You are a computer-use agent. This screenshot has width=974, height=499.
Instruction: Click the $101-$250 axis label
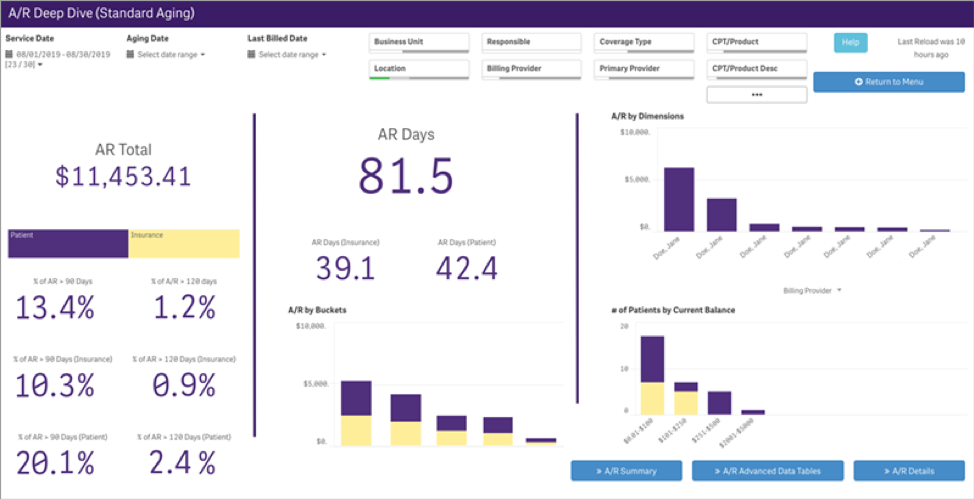point(675,429)
